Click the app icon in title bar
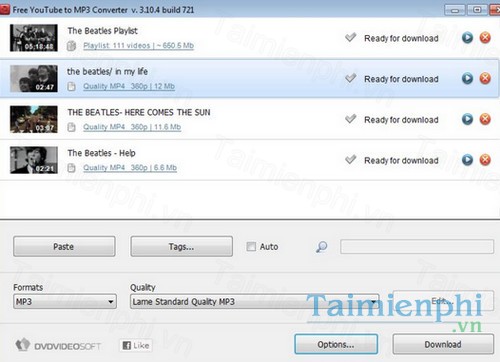 point(4,10)
